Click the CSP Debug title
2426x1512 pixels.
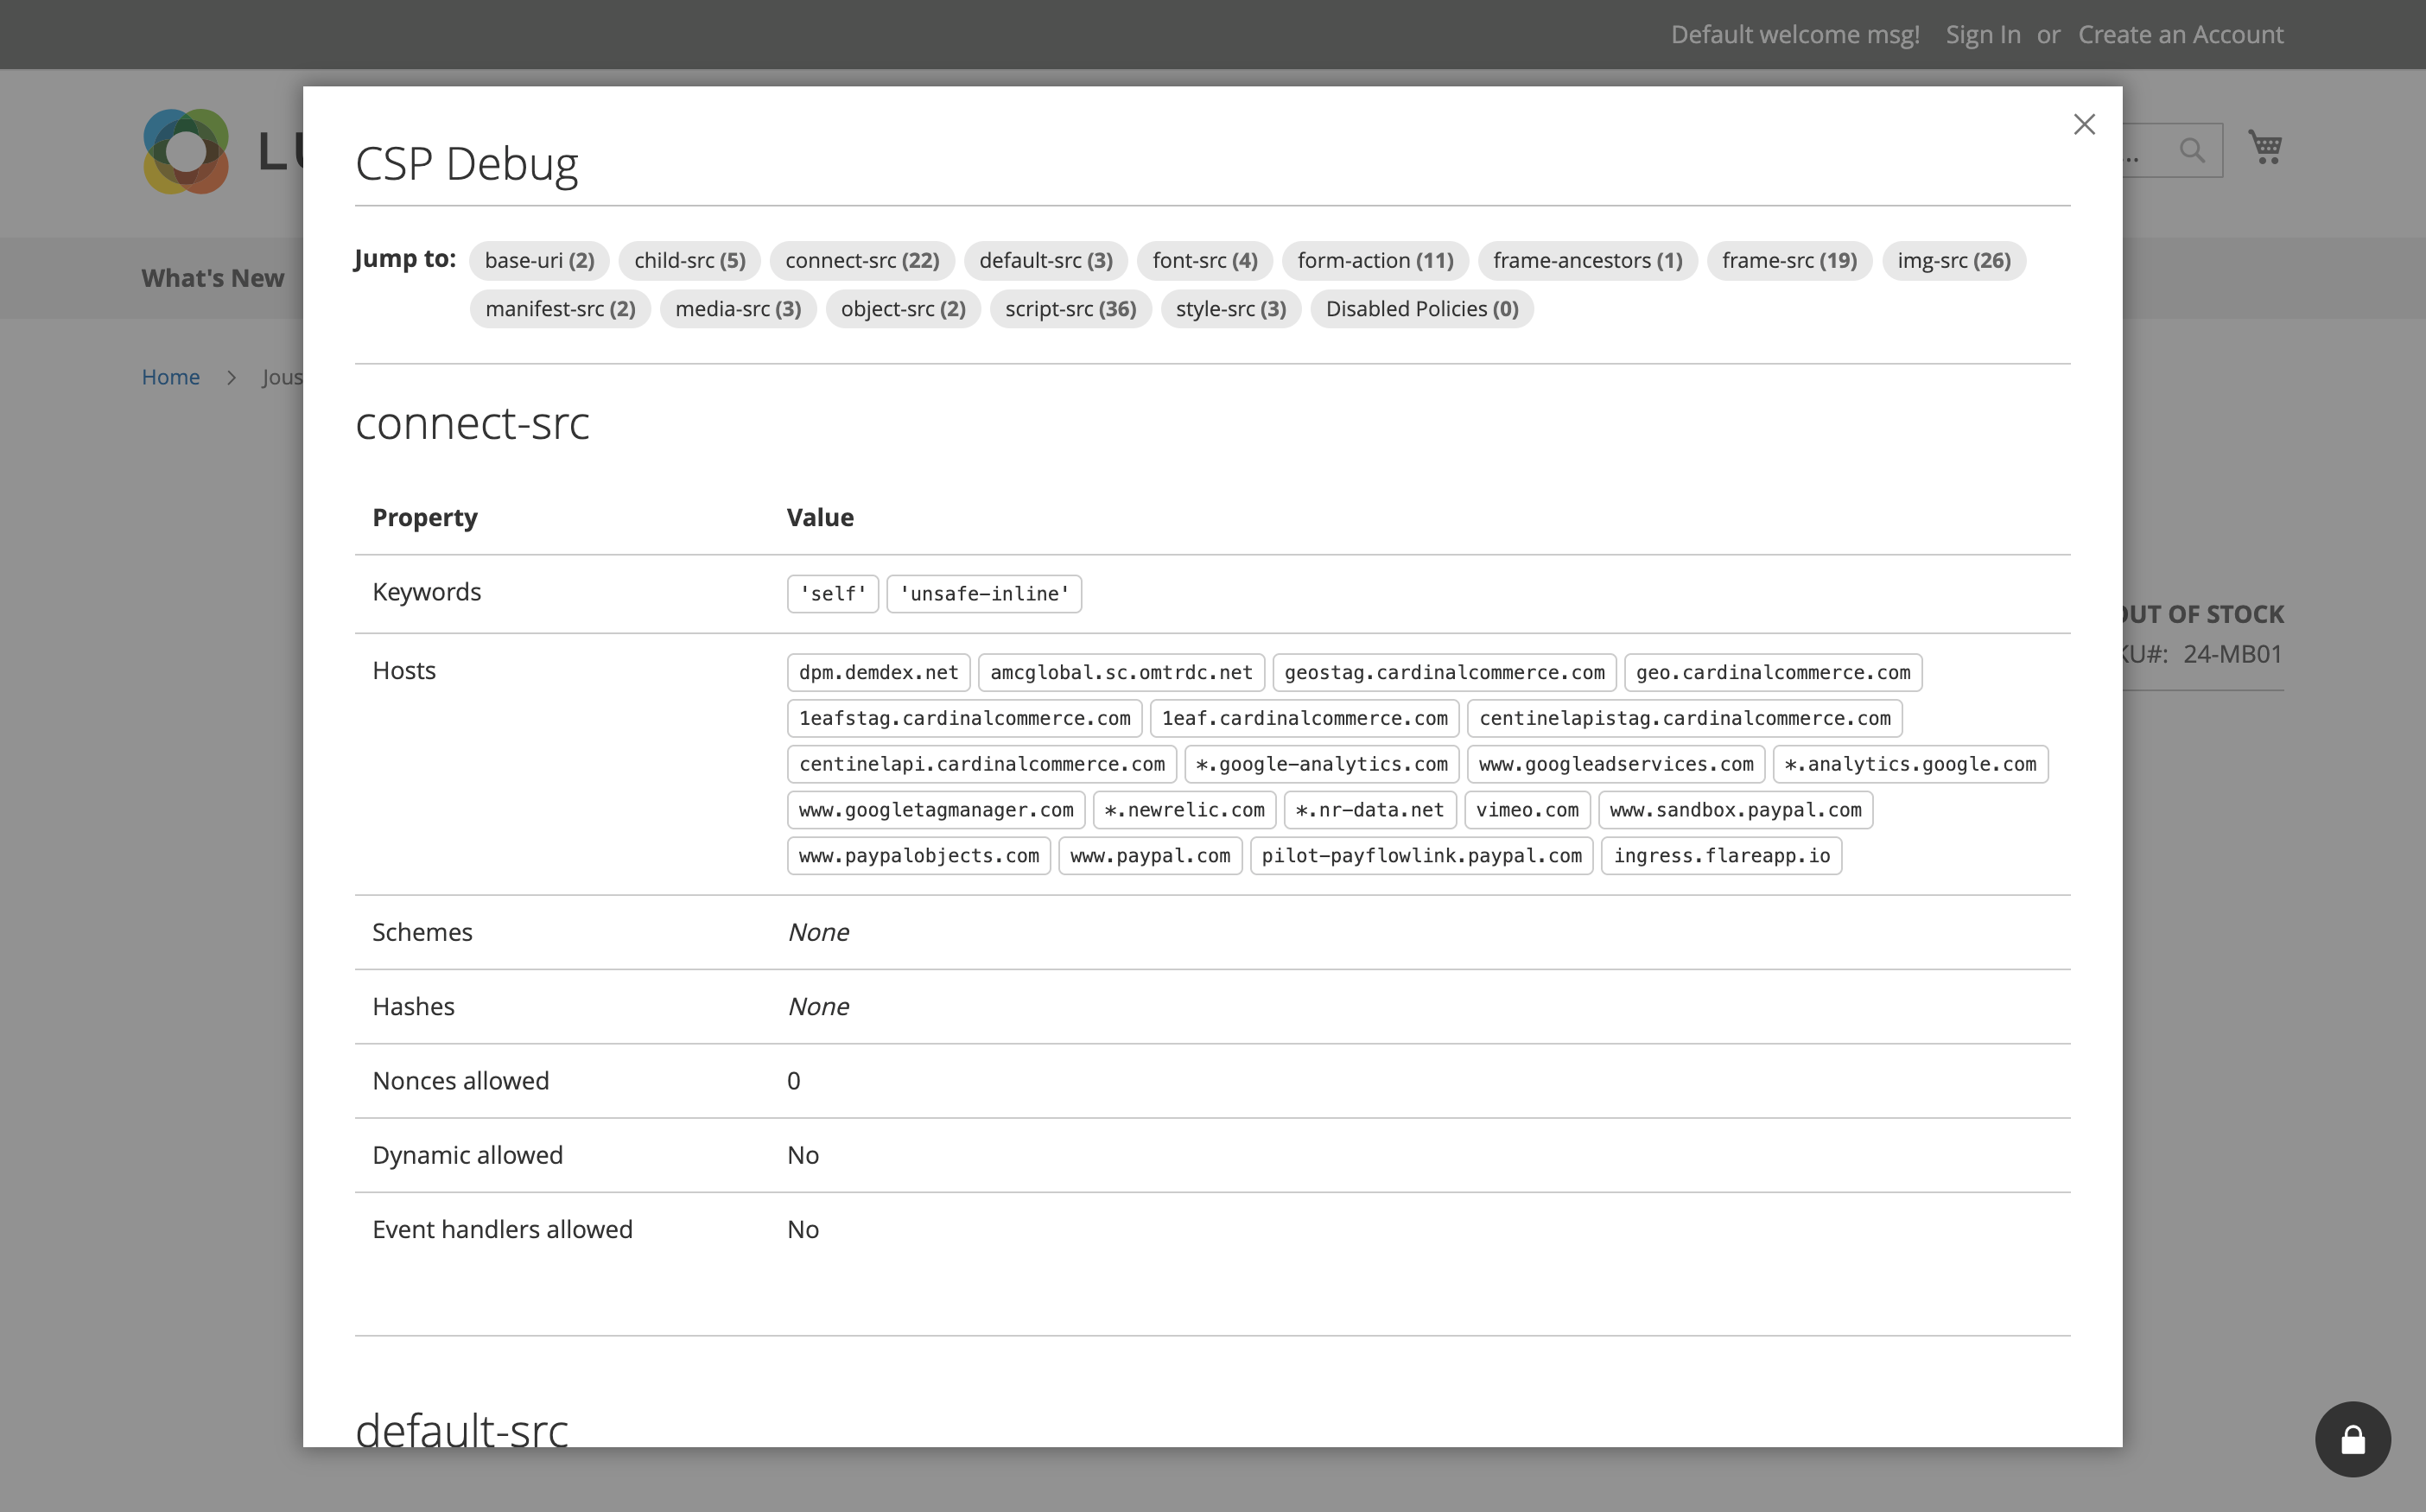point(466,163)
